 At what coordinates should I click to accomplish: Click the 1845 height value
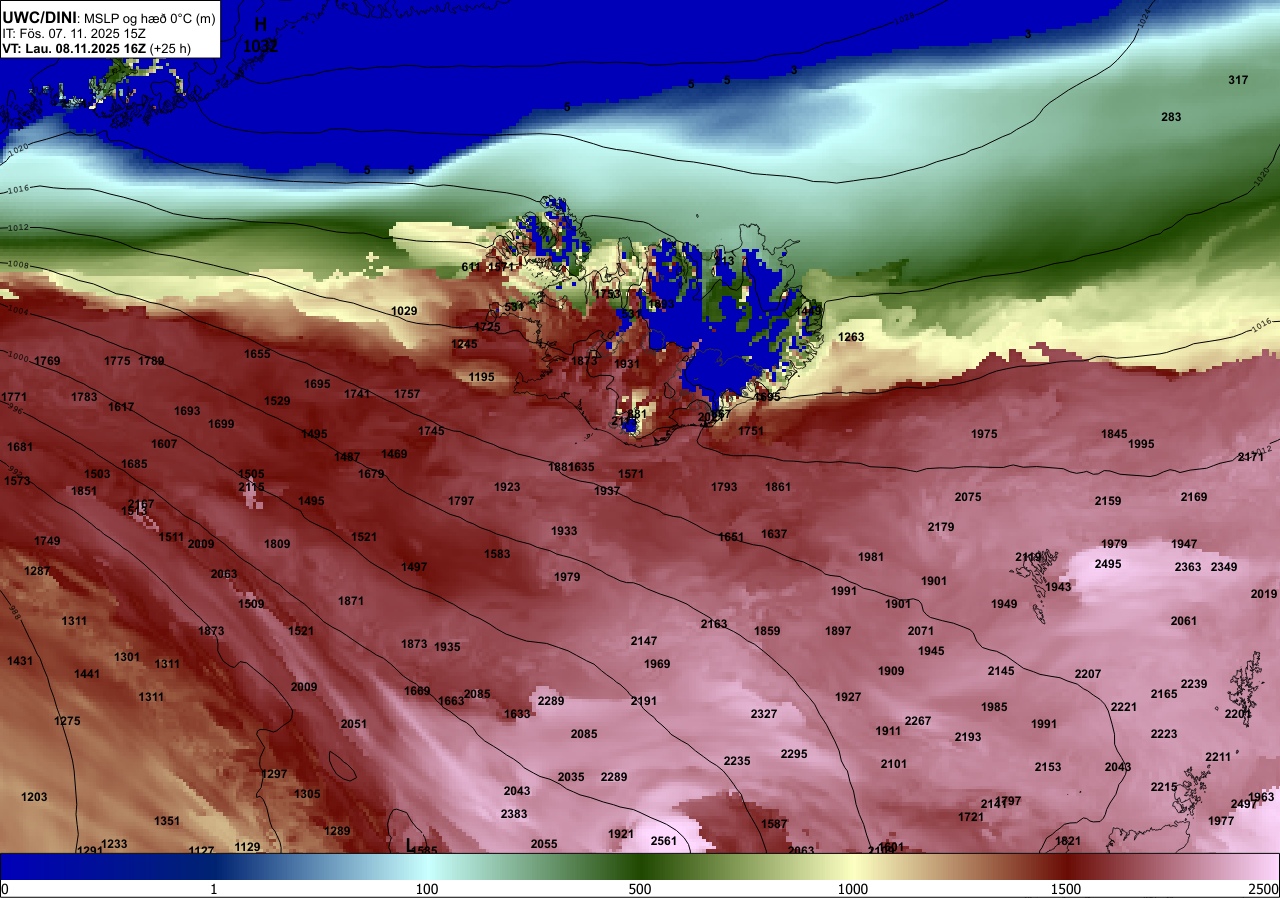point(1115,434)
